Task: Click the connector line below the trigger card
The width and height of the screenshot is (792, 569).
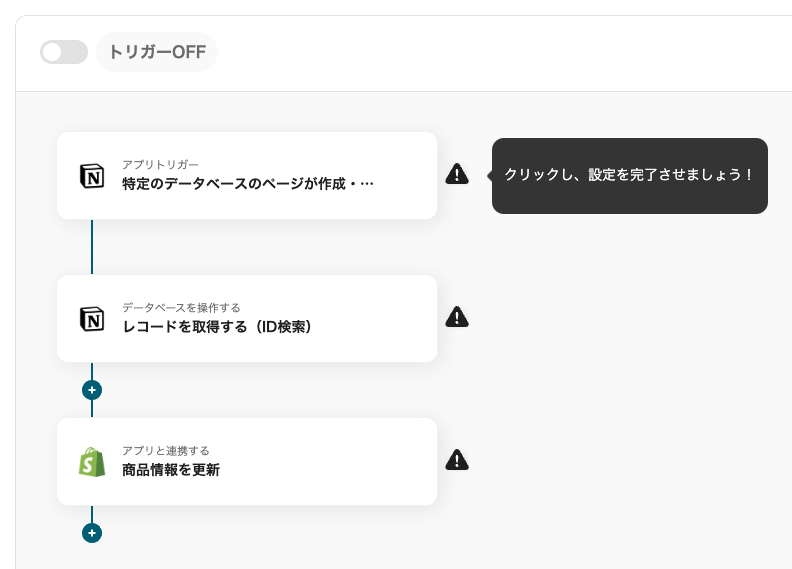Action: 92,246
